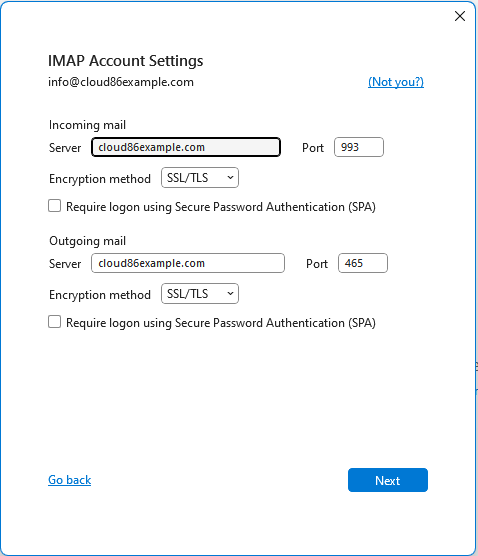Select the outgoing Port field showing 465
The image size is (478, 556).
(363, 263)
